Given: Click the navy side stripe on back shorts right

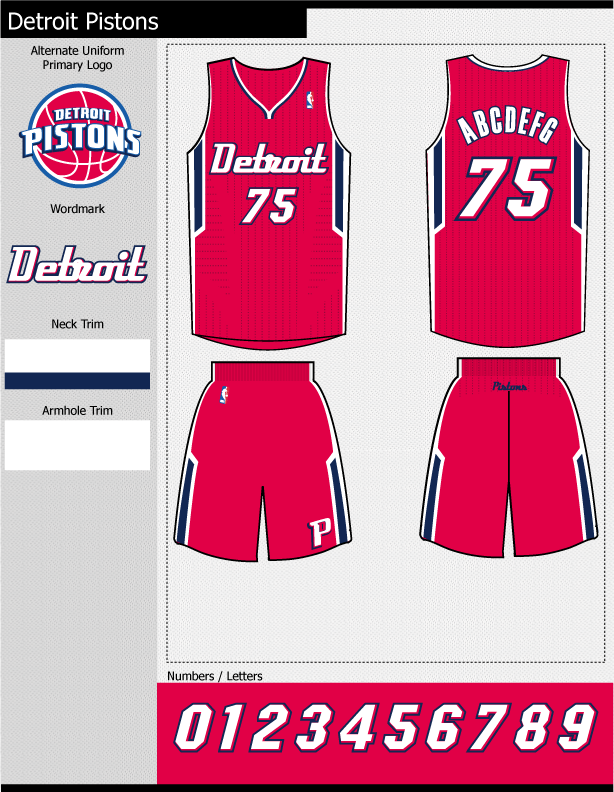Looking at the screenshot, I should (586, 497).
